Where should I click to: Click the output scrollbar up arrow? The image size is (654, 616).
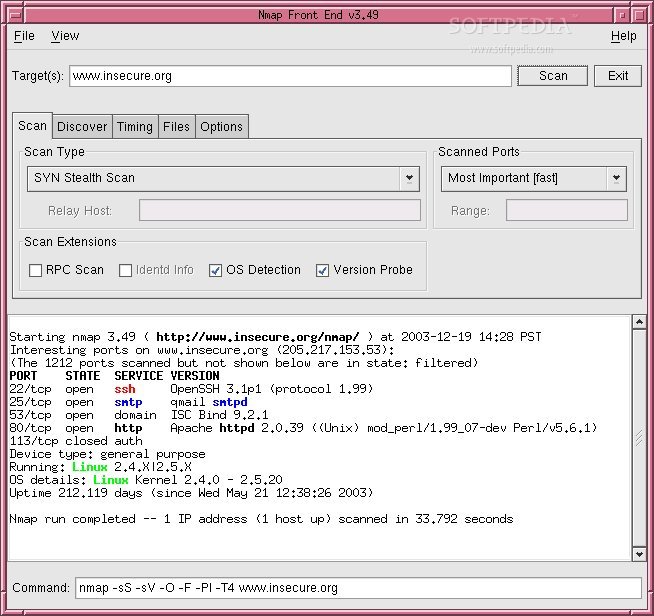tap(639, 322)
